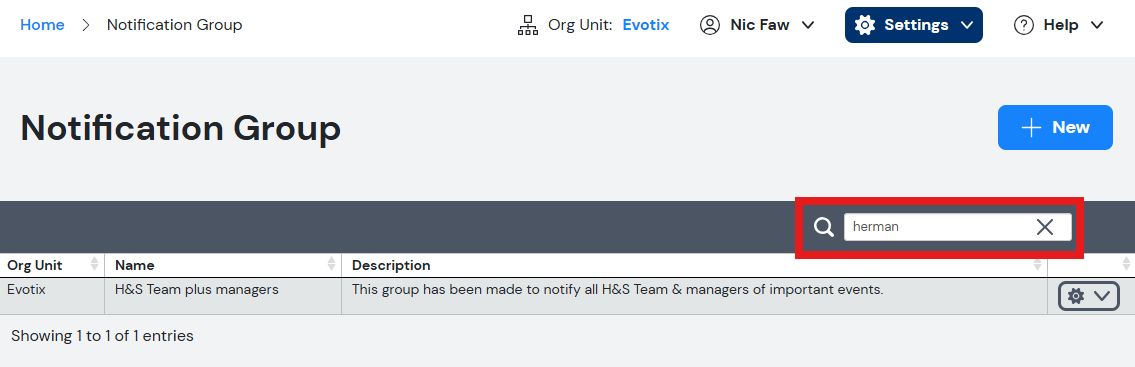Sort table by Org Unit column arrows

(94, 264)
